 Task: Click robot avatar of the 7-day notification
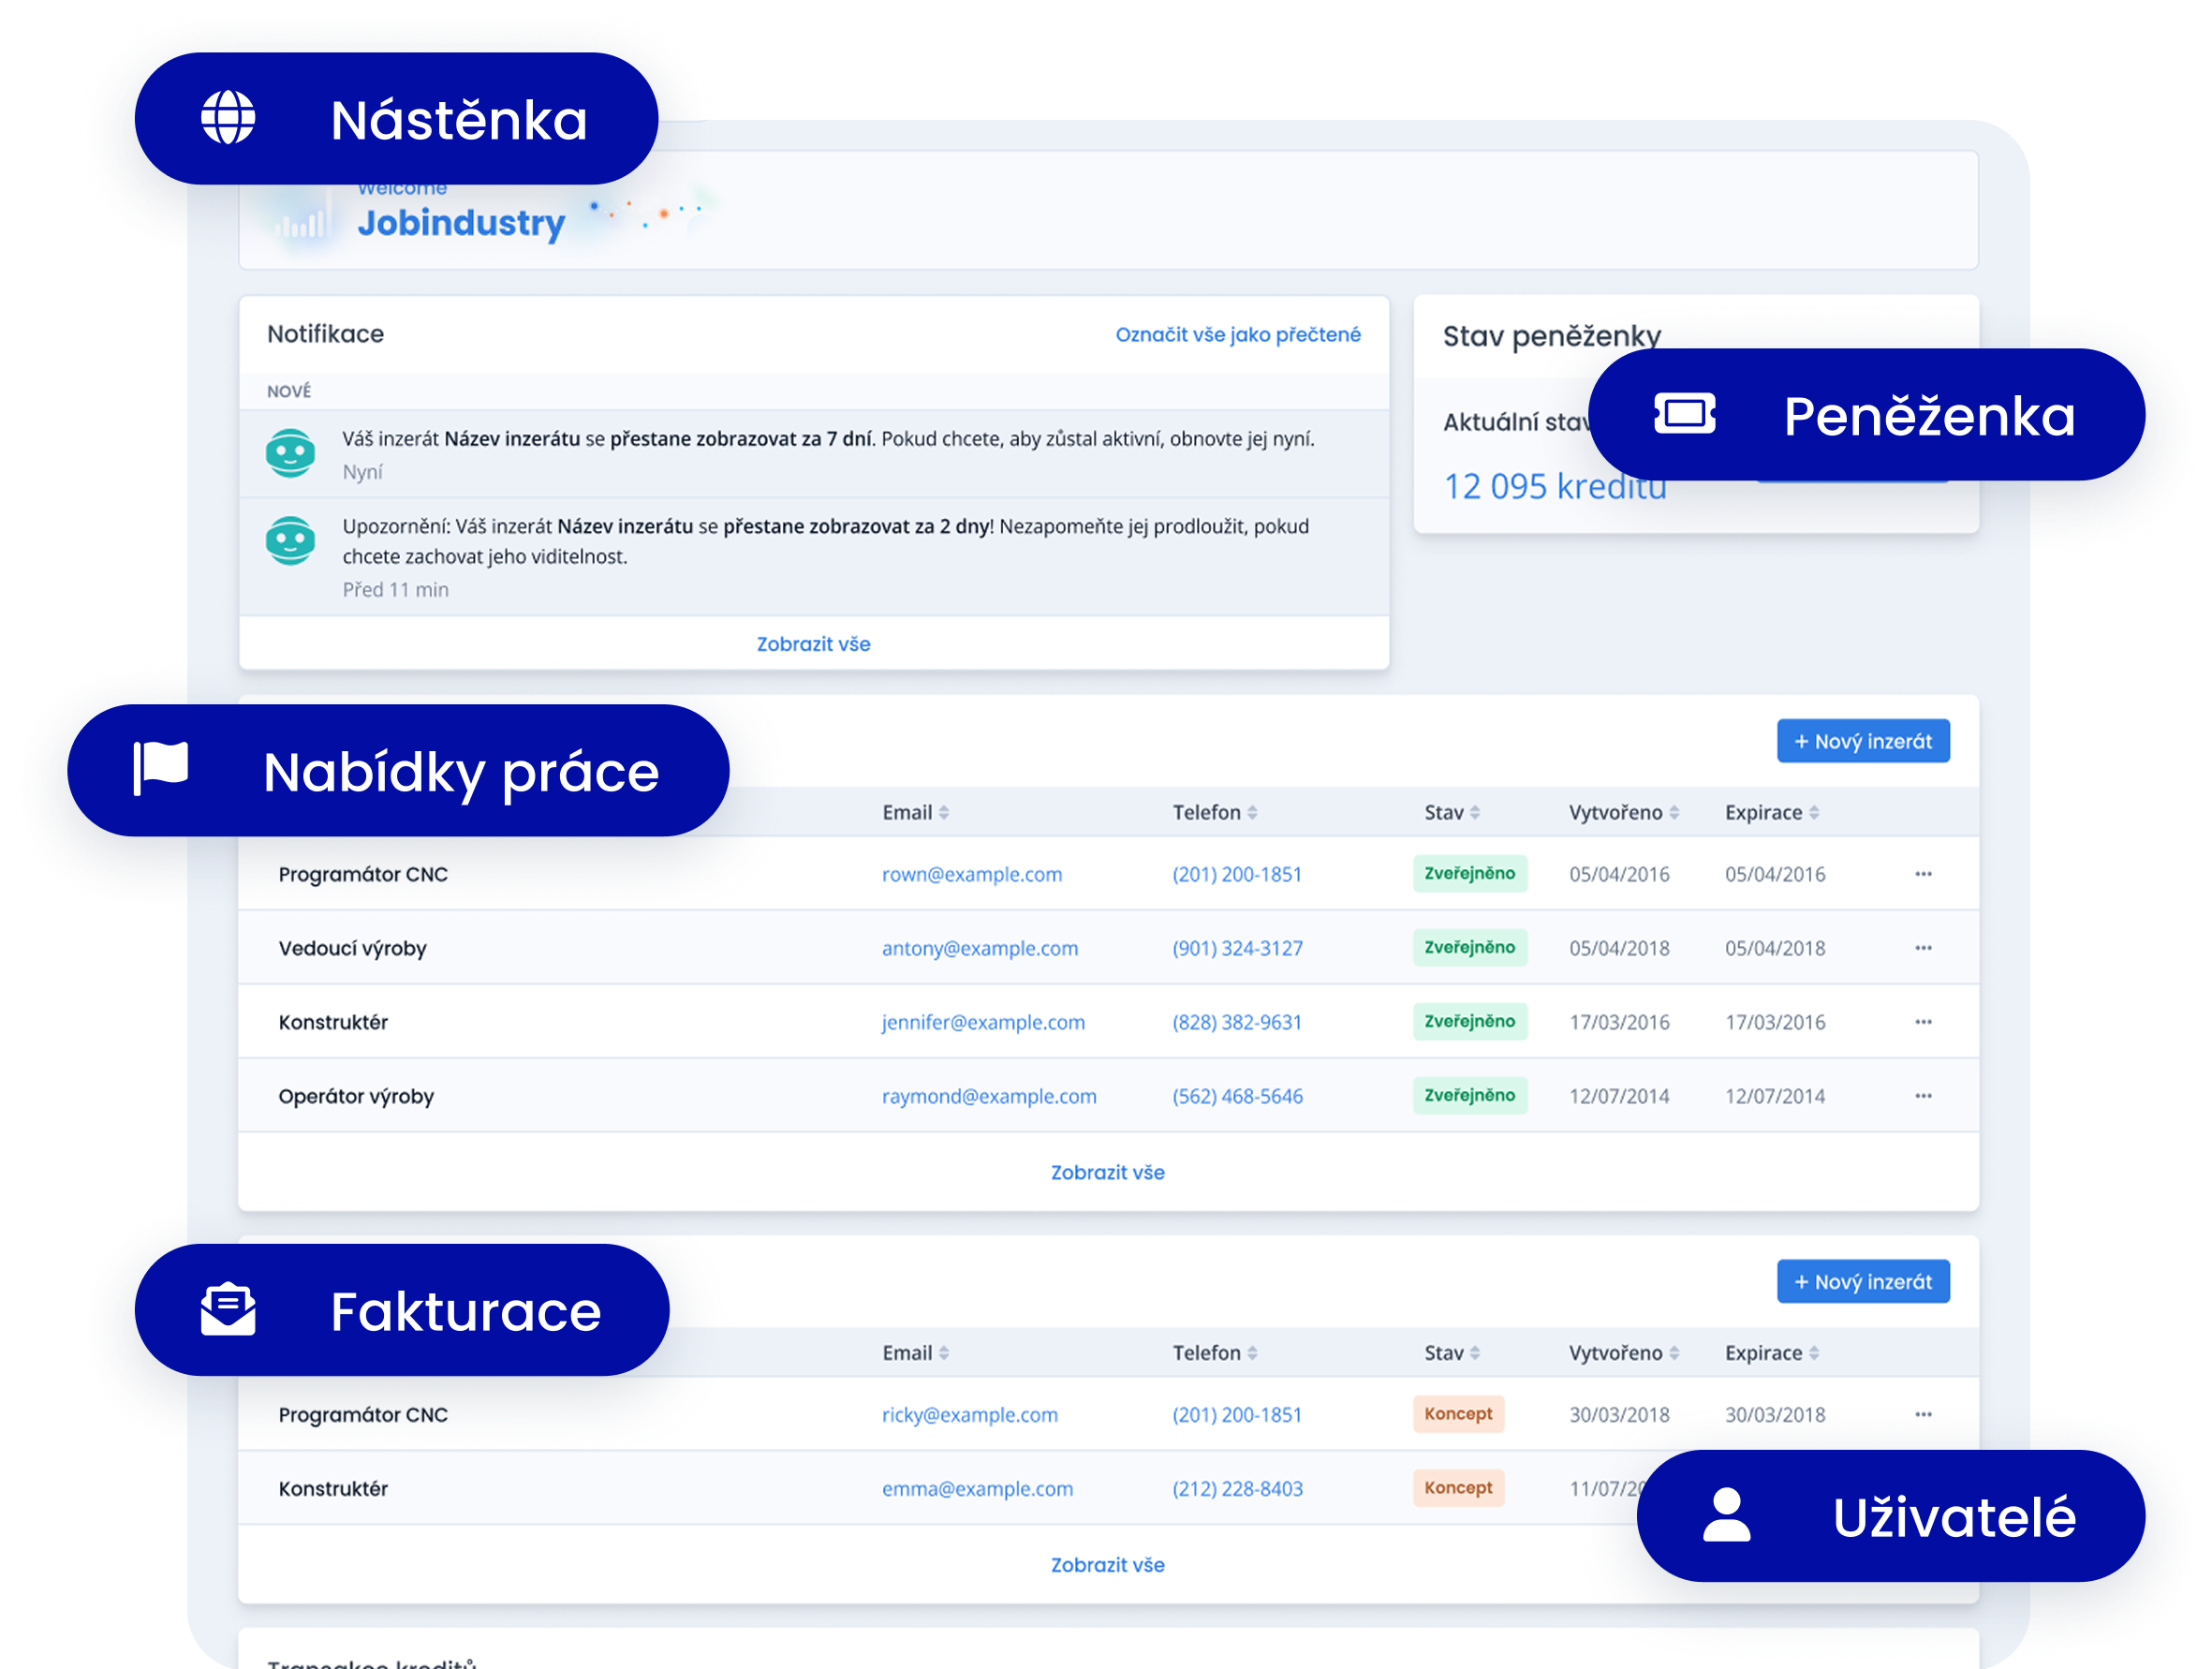click(x=290, y=453)
